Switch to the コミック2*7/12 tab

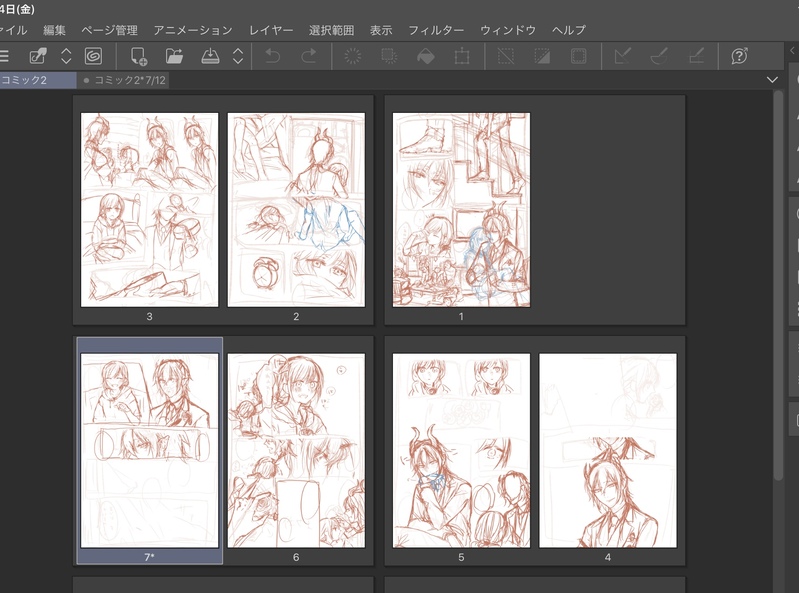[x=124, y=80]
